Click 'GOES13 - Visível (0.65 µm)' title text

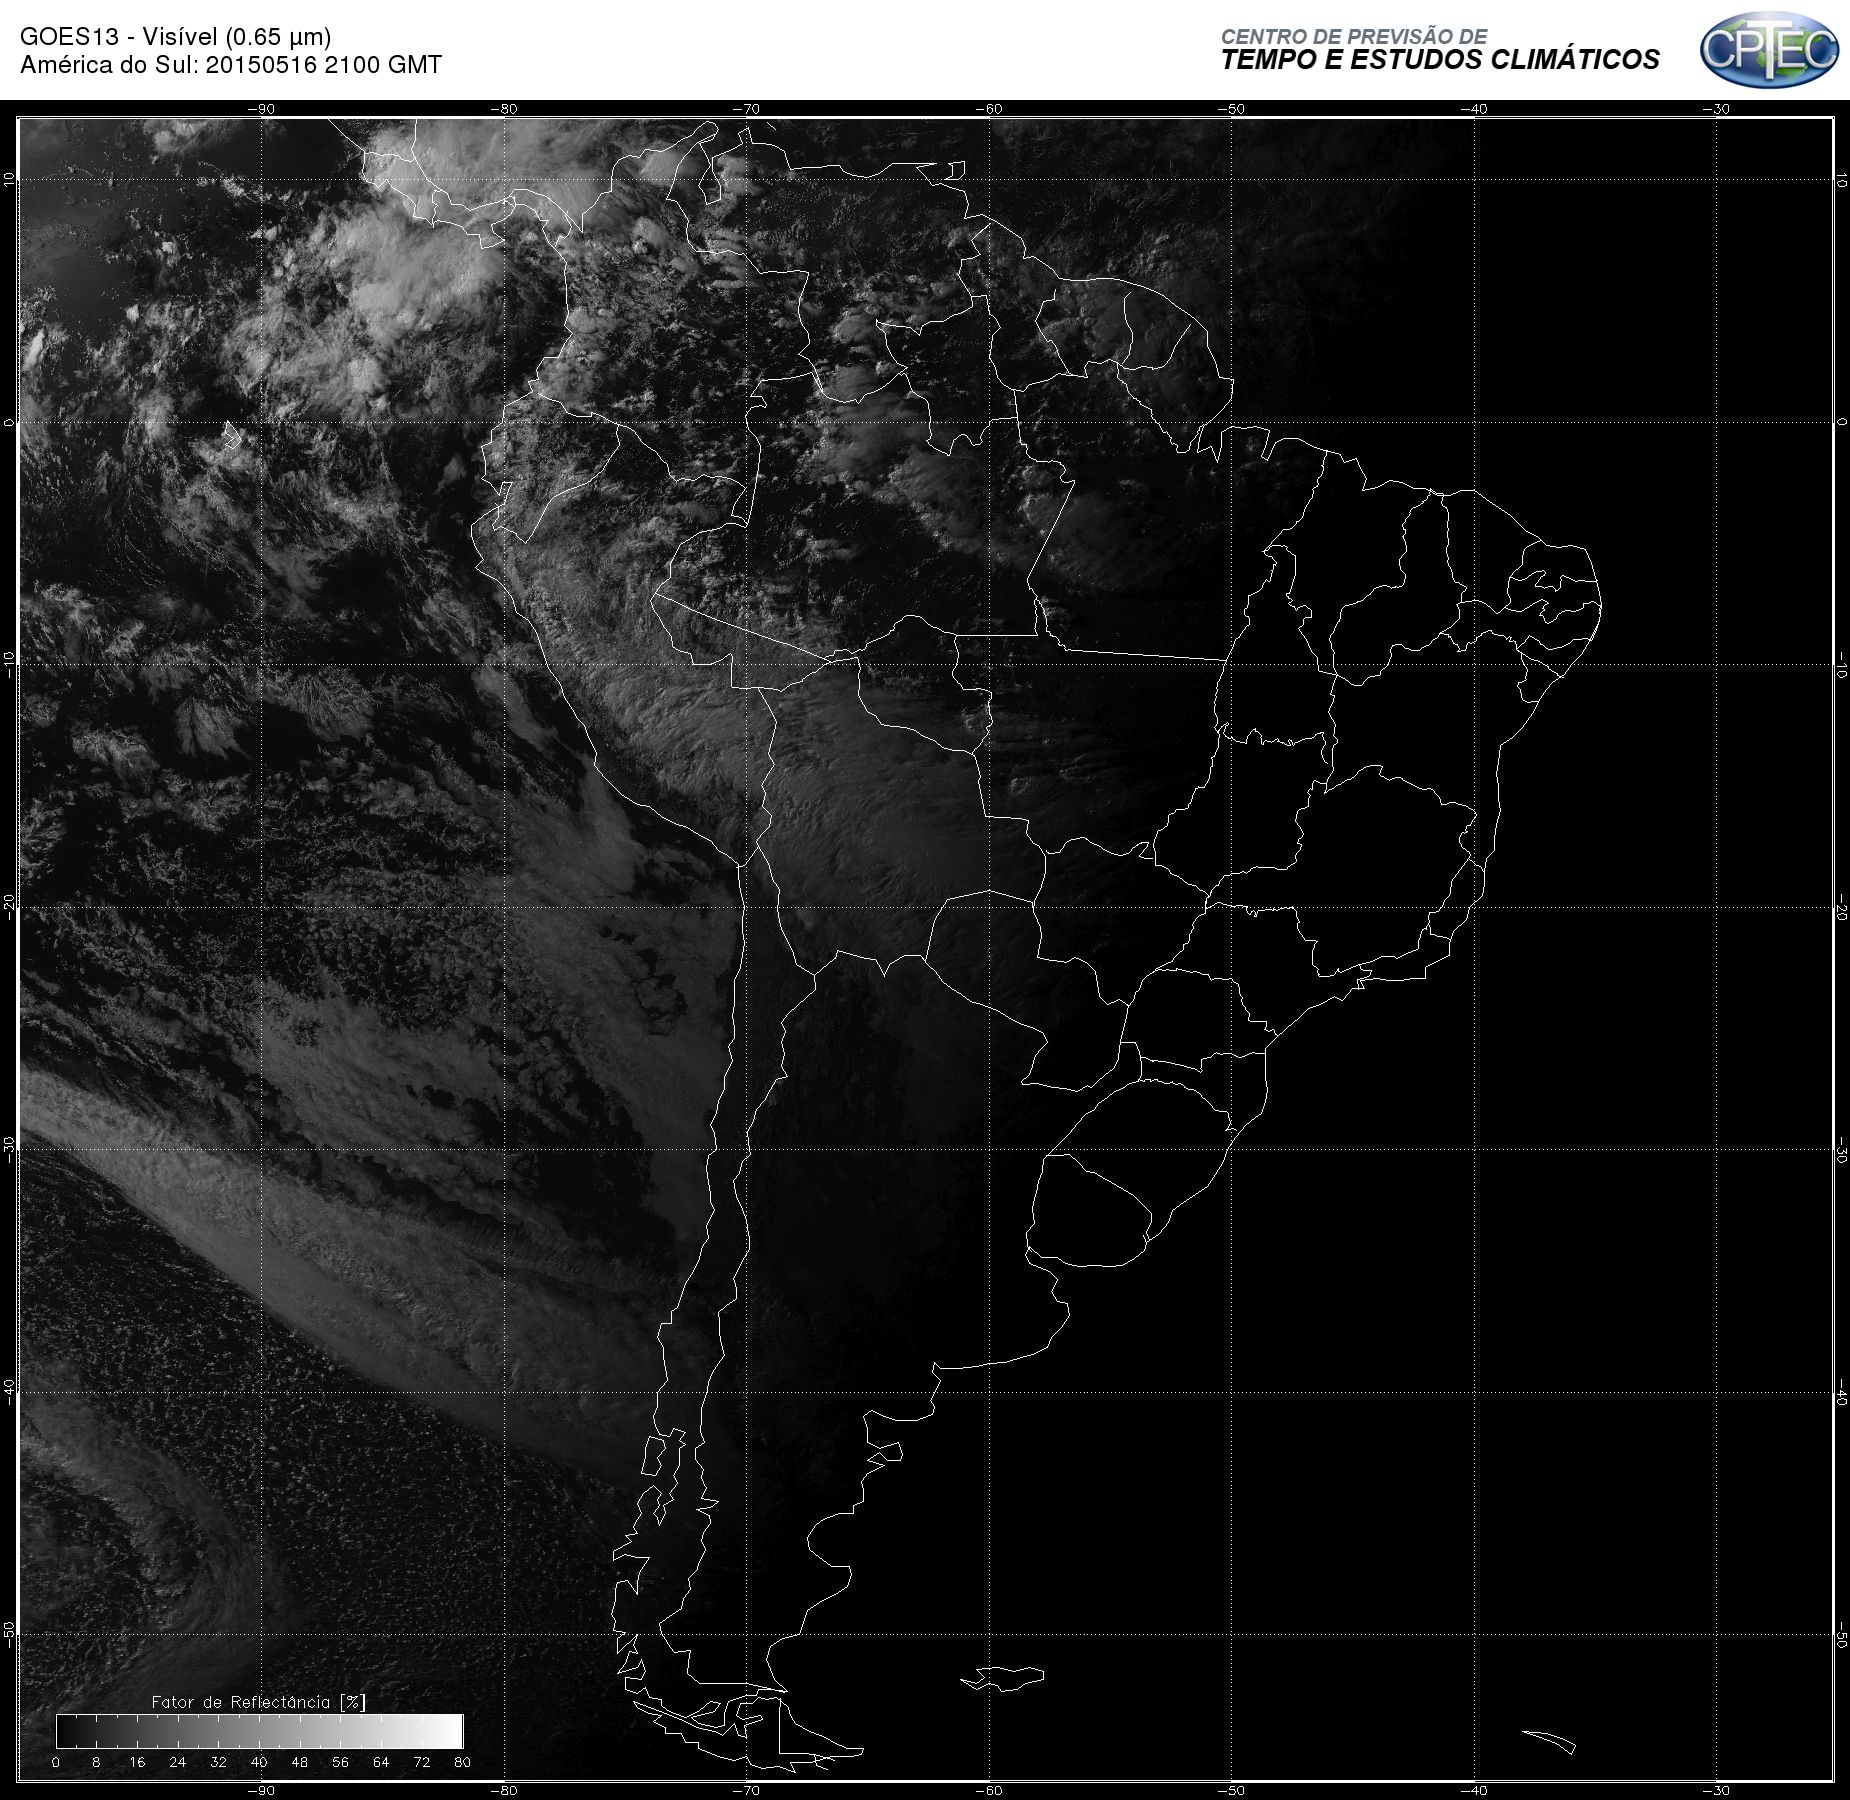click(x=175, y=37)
